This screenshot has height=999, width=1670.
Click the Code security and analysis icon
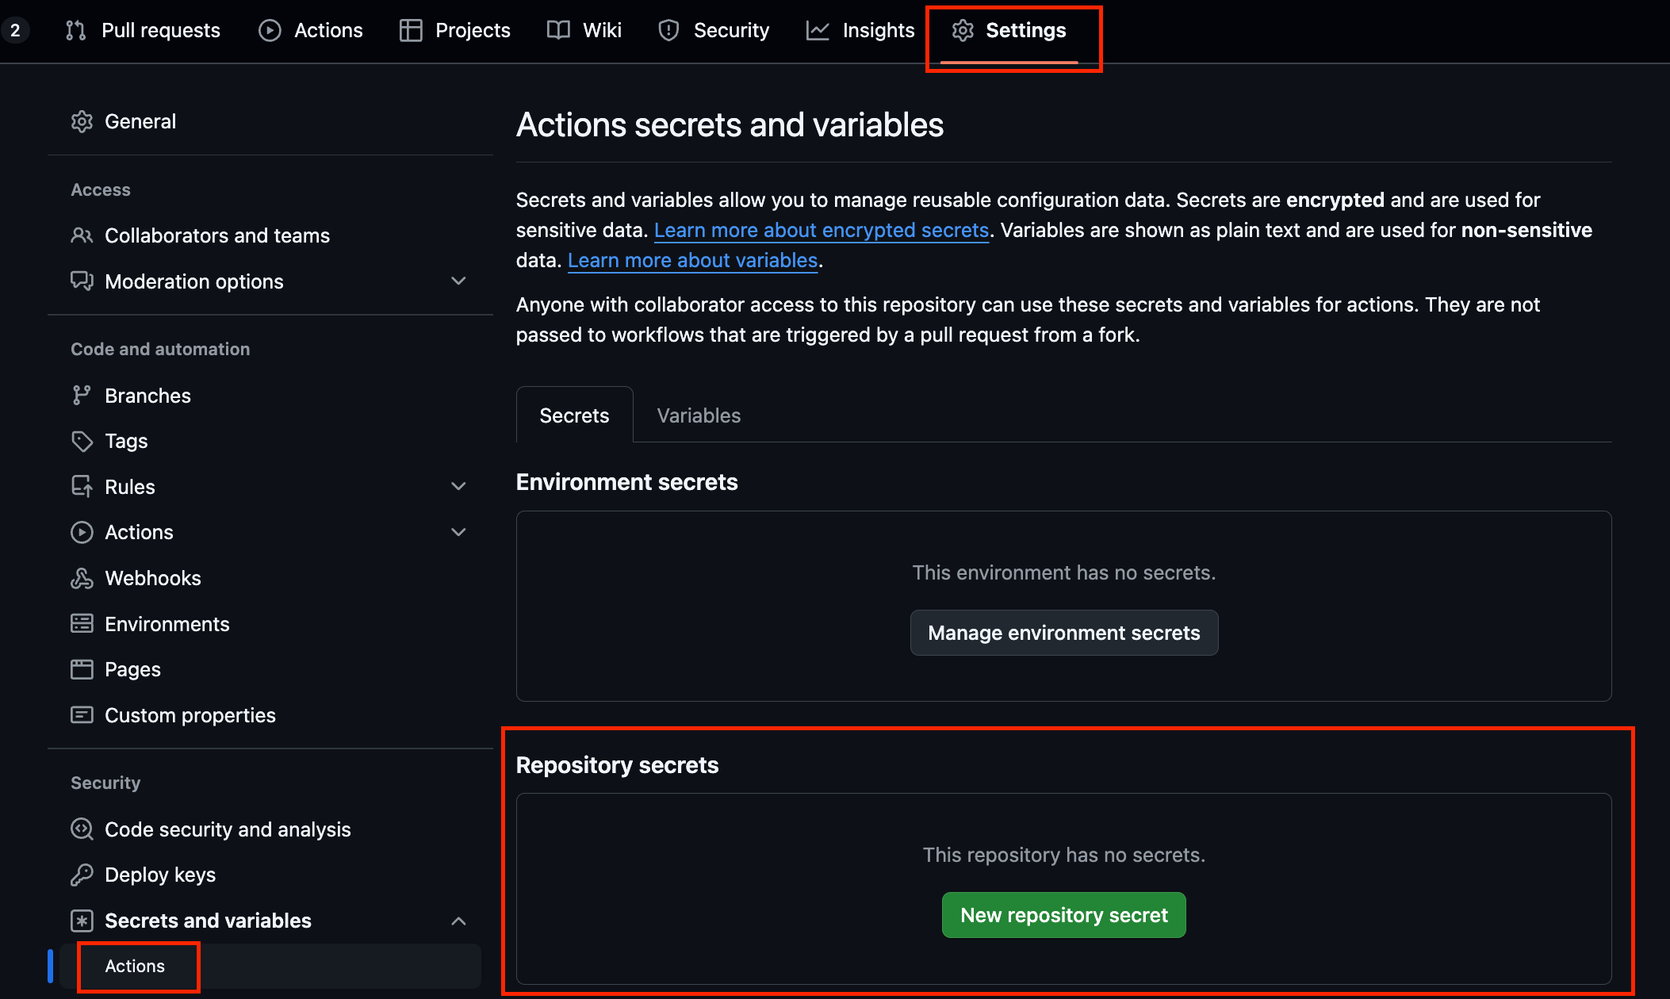81,829
